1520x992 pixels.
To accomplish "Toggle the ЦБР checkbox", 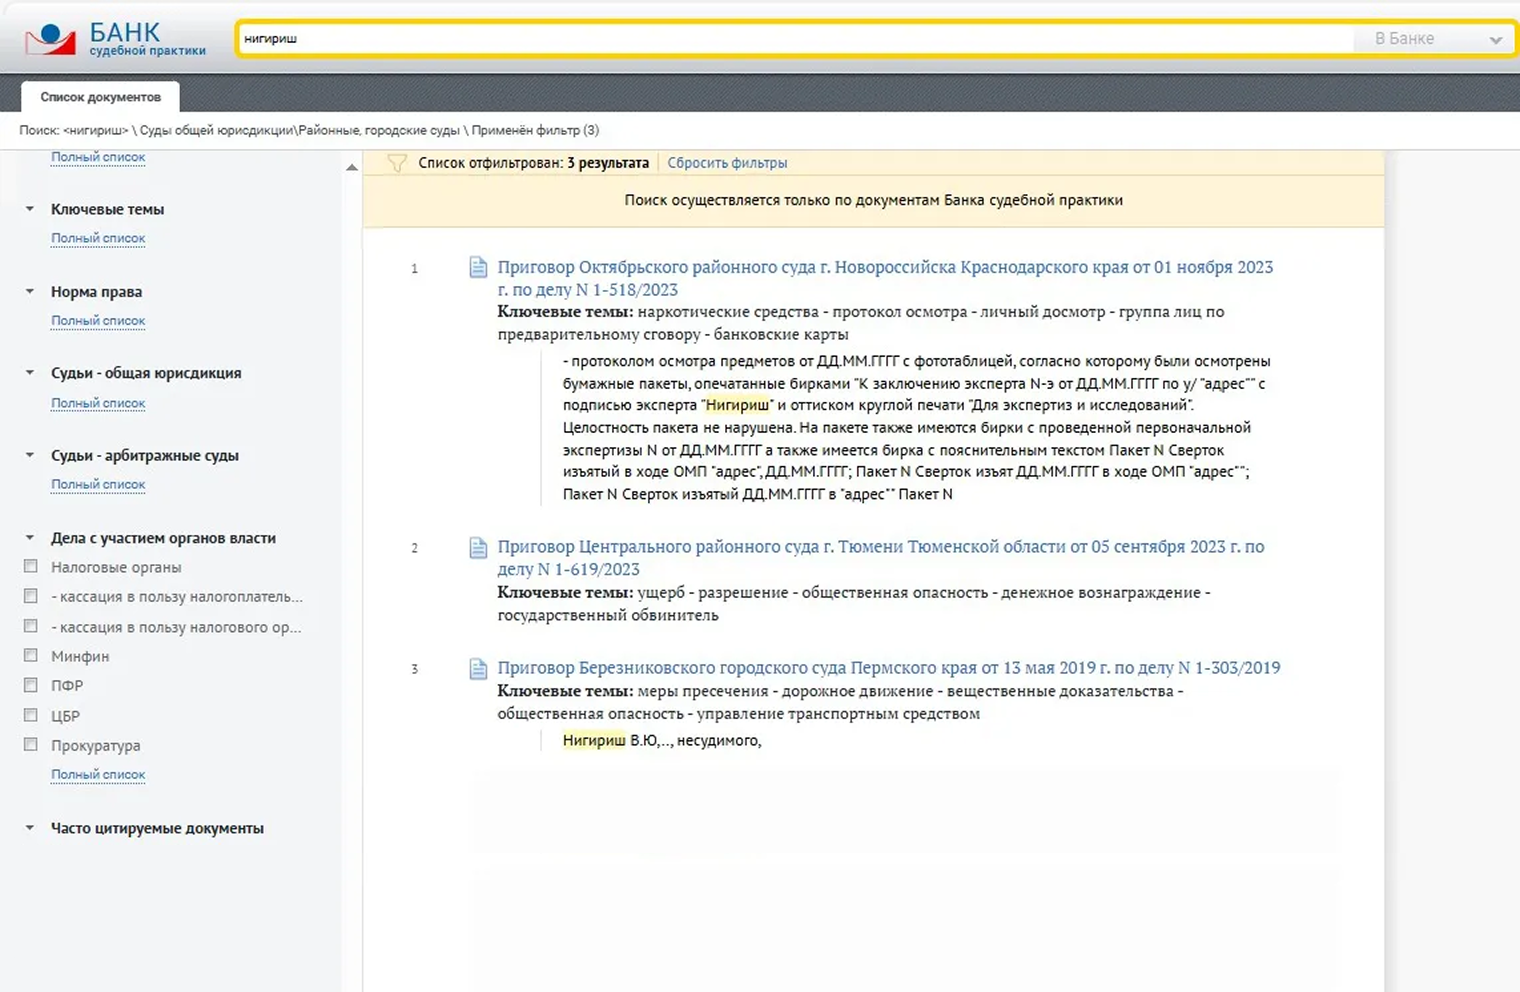I will (31, 715).
